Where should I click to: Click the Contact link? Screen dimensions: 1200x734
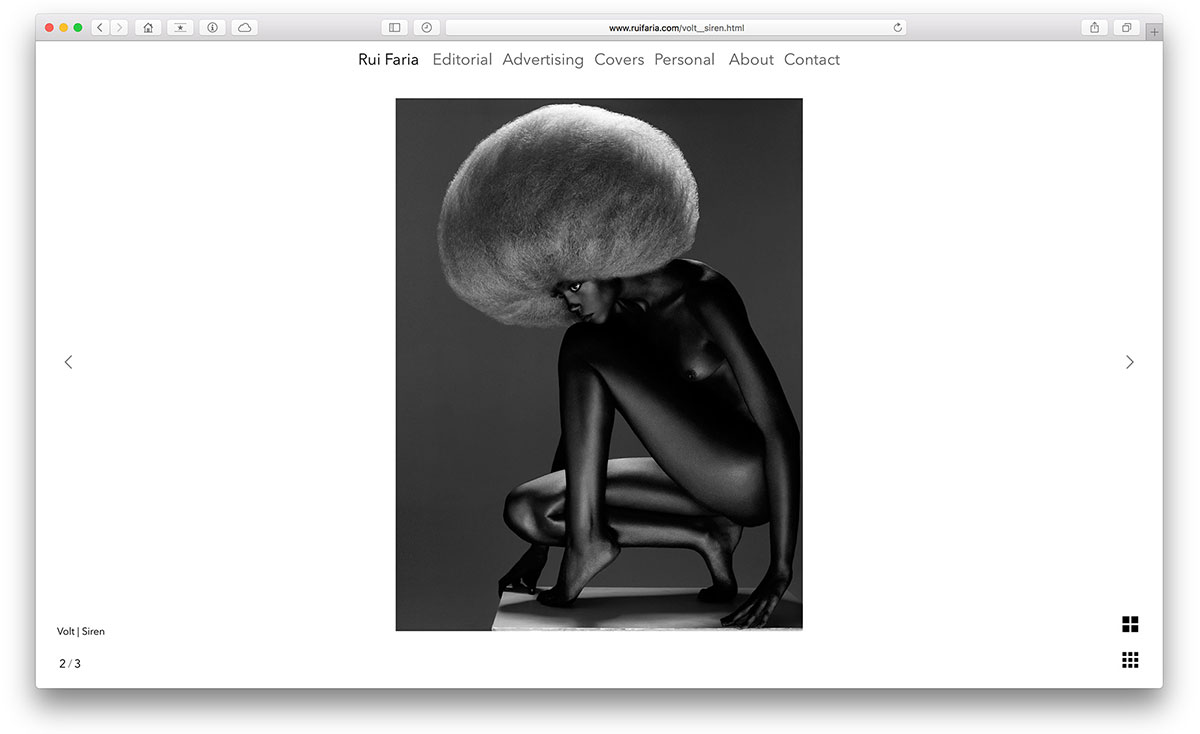click(812, 60)
